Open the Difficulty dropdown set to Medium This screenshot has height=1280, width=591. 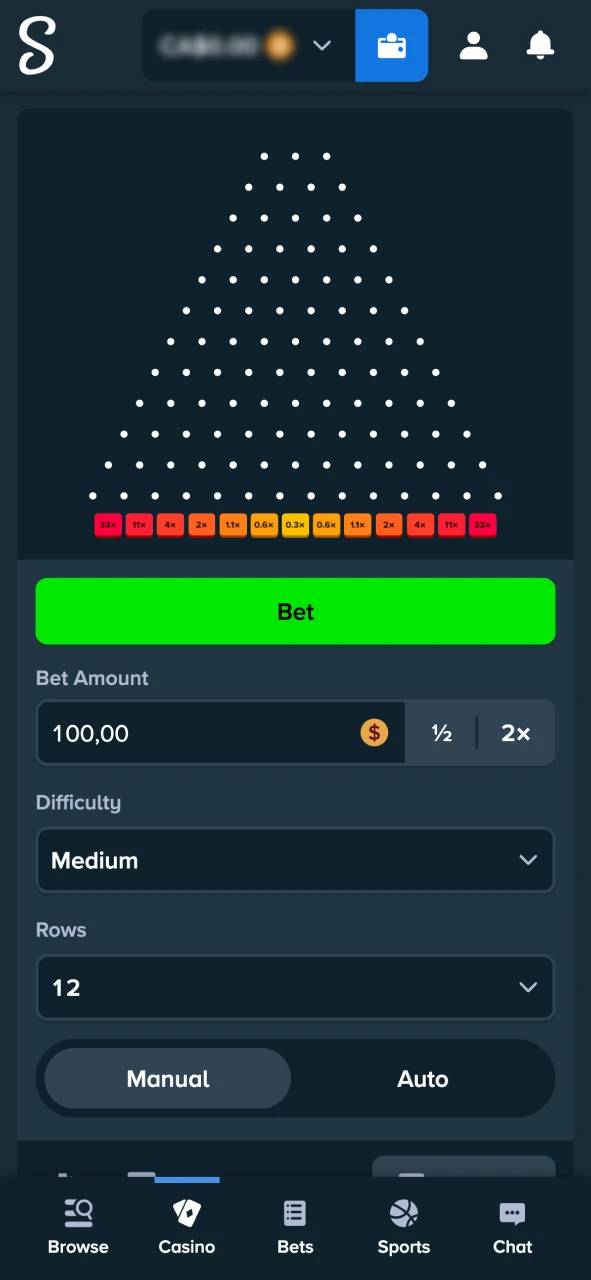295,860
